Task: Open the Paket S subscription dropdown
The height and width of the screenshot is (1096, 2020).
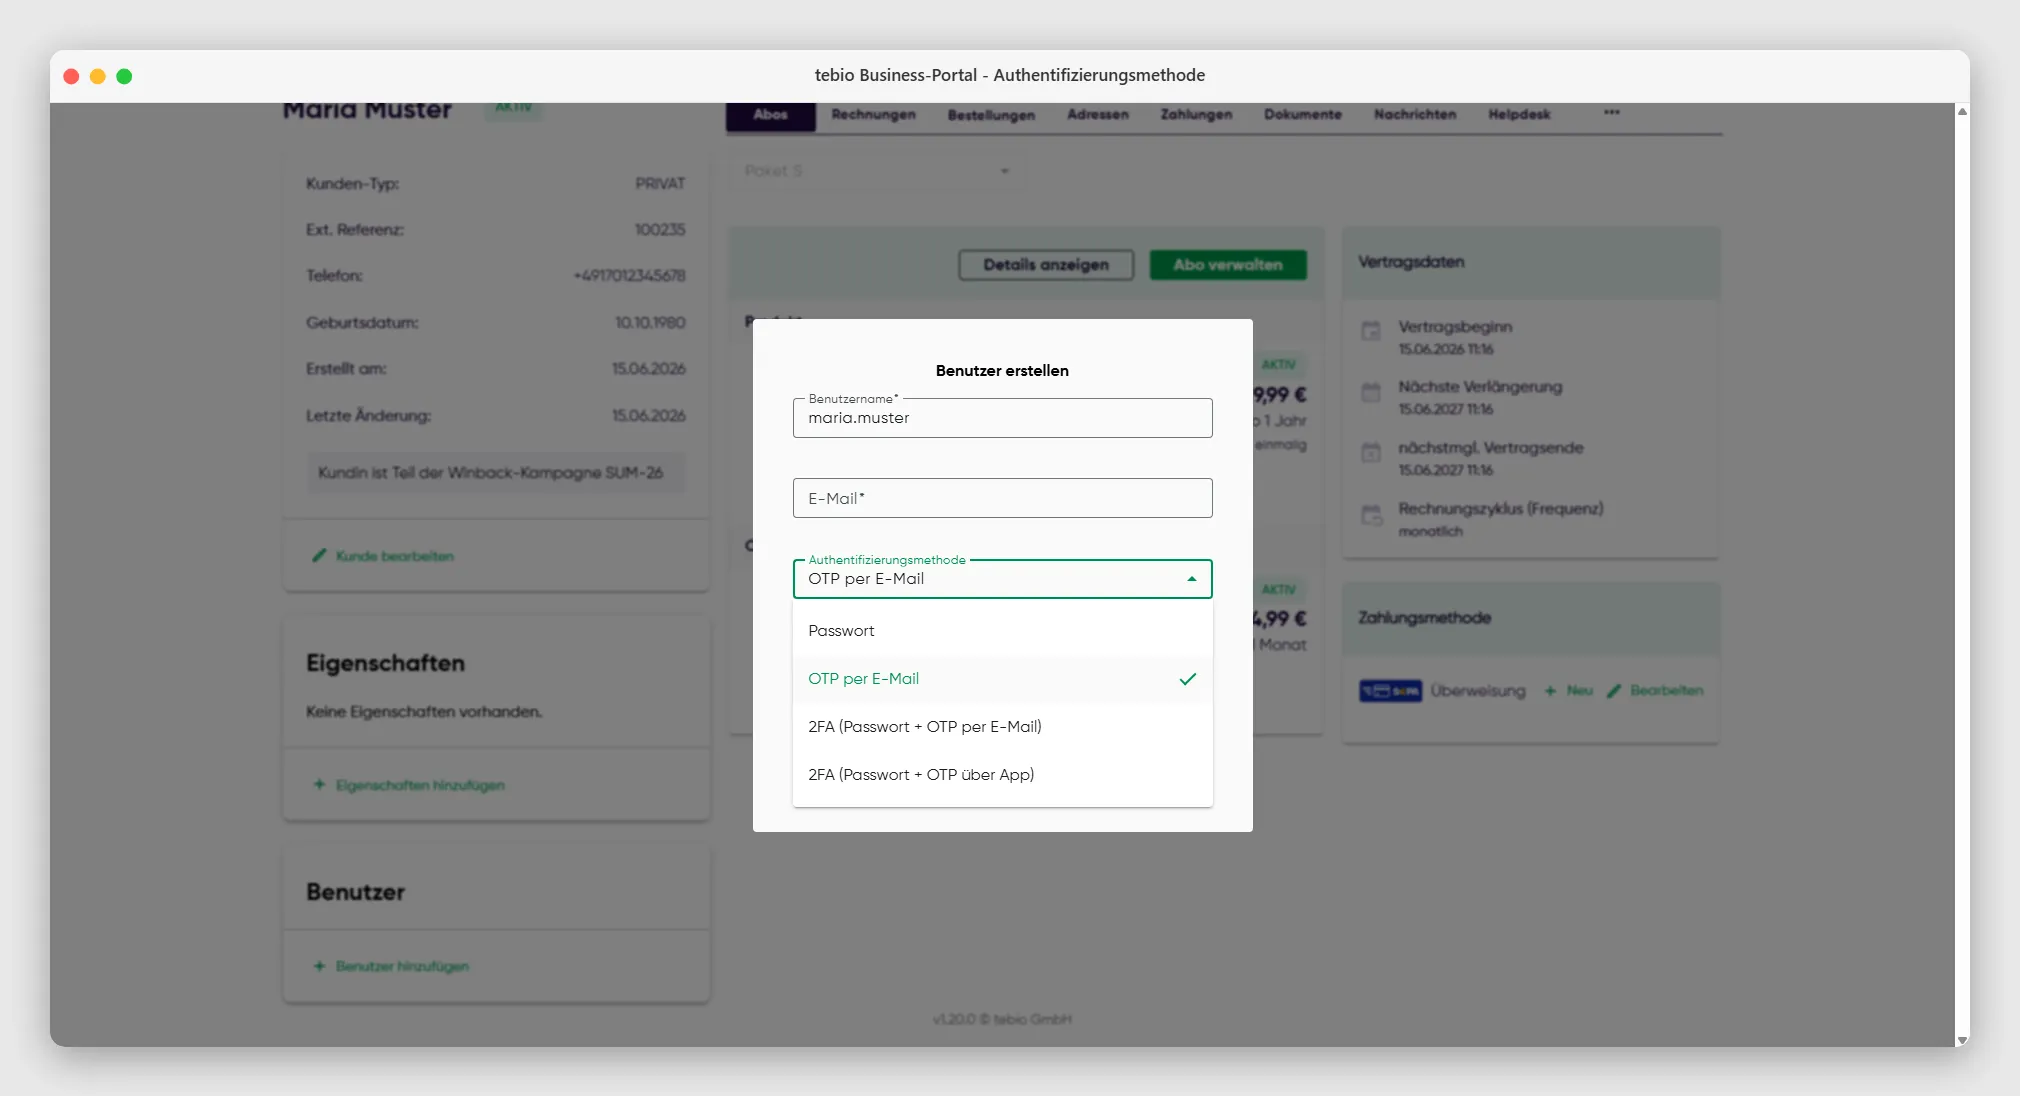Action: coord(876,171)
